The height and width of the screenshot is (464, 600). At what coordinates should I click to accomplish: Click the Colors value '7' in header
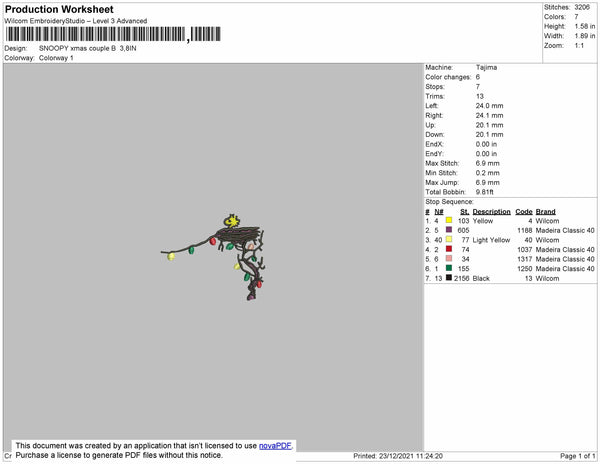(x=576, y=17)
